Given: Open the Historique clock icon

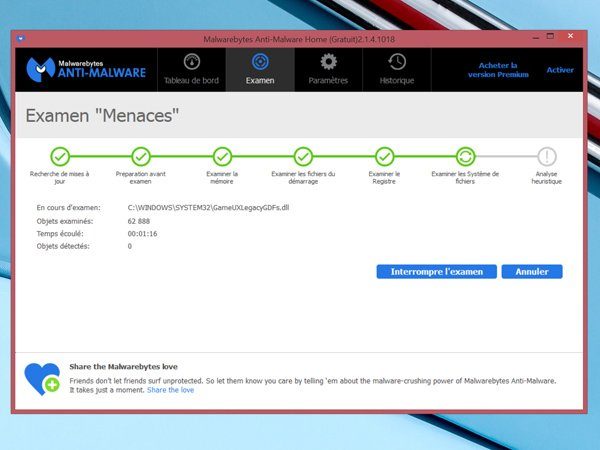Looking at the screenshot, I should [397, 62].
